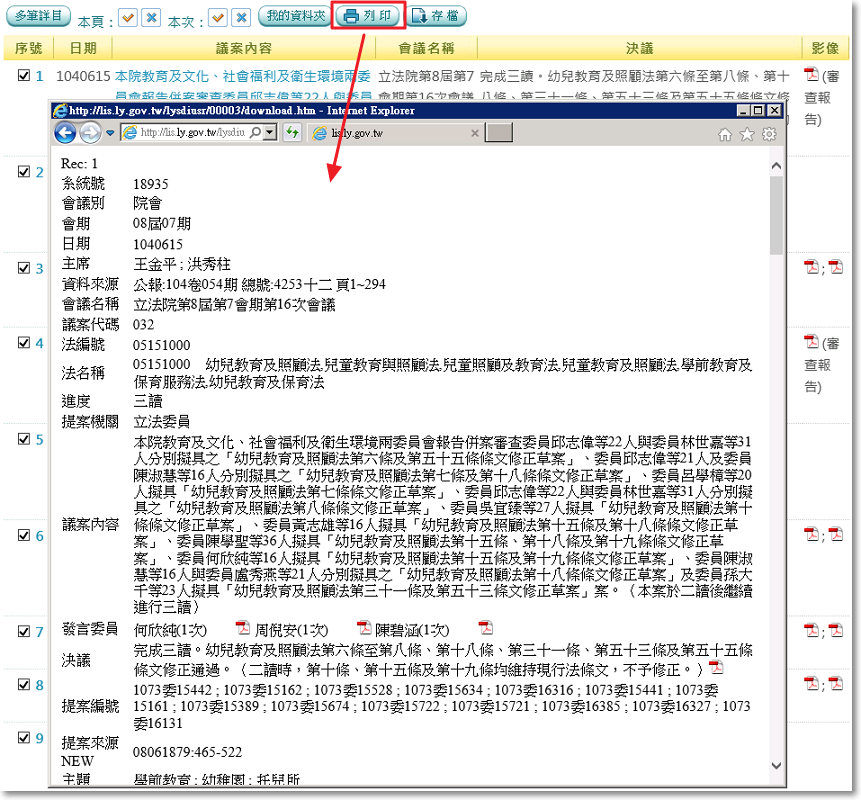Viewport: 861px width, 800px height.
Task: Select all for 本次 with check icon
Action: click(217, 18)
